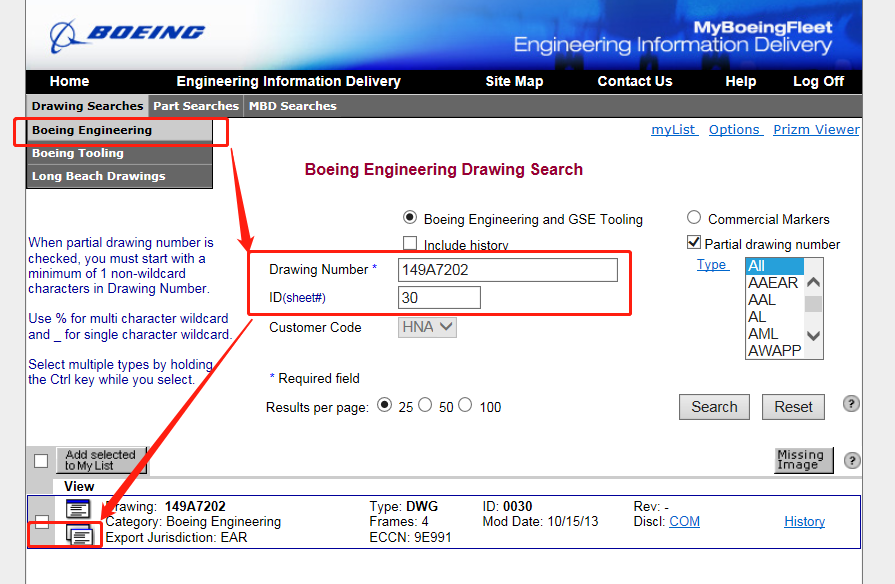Click help icon next to Missing Image
This screenshot has width=895, height=584.
(x=852, y=460)
